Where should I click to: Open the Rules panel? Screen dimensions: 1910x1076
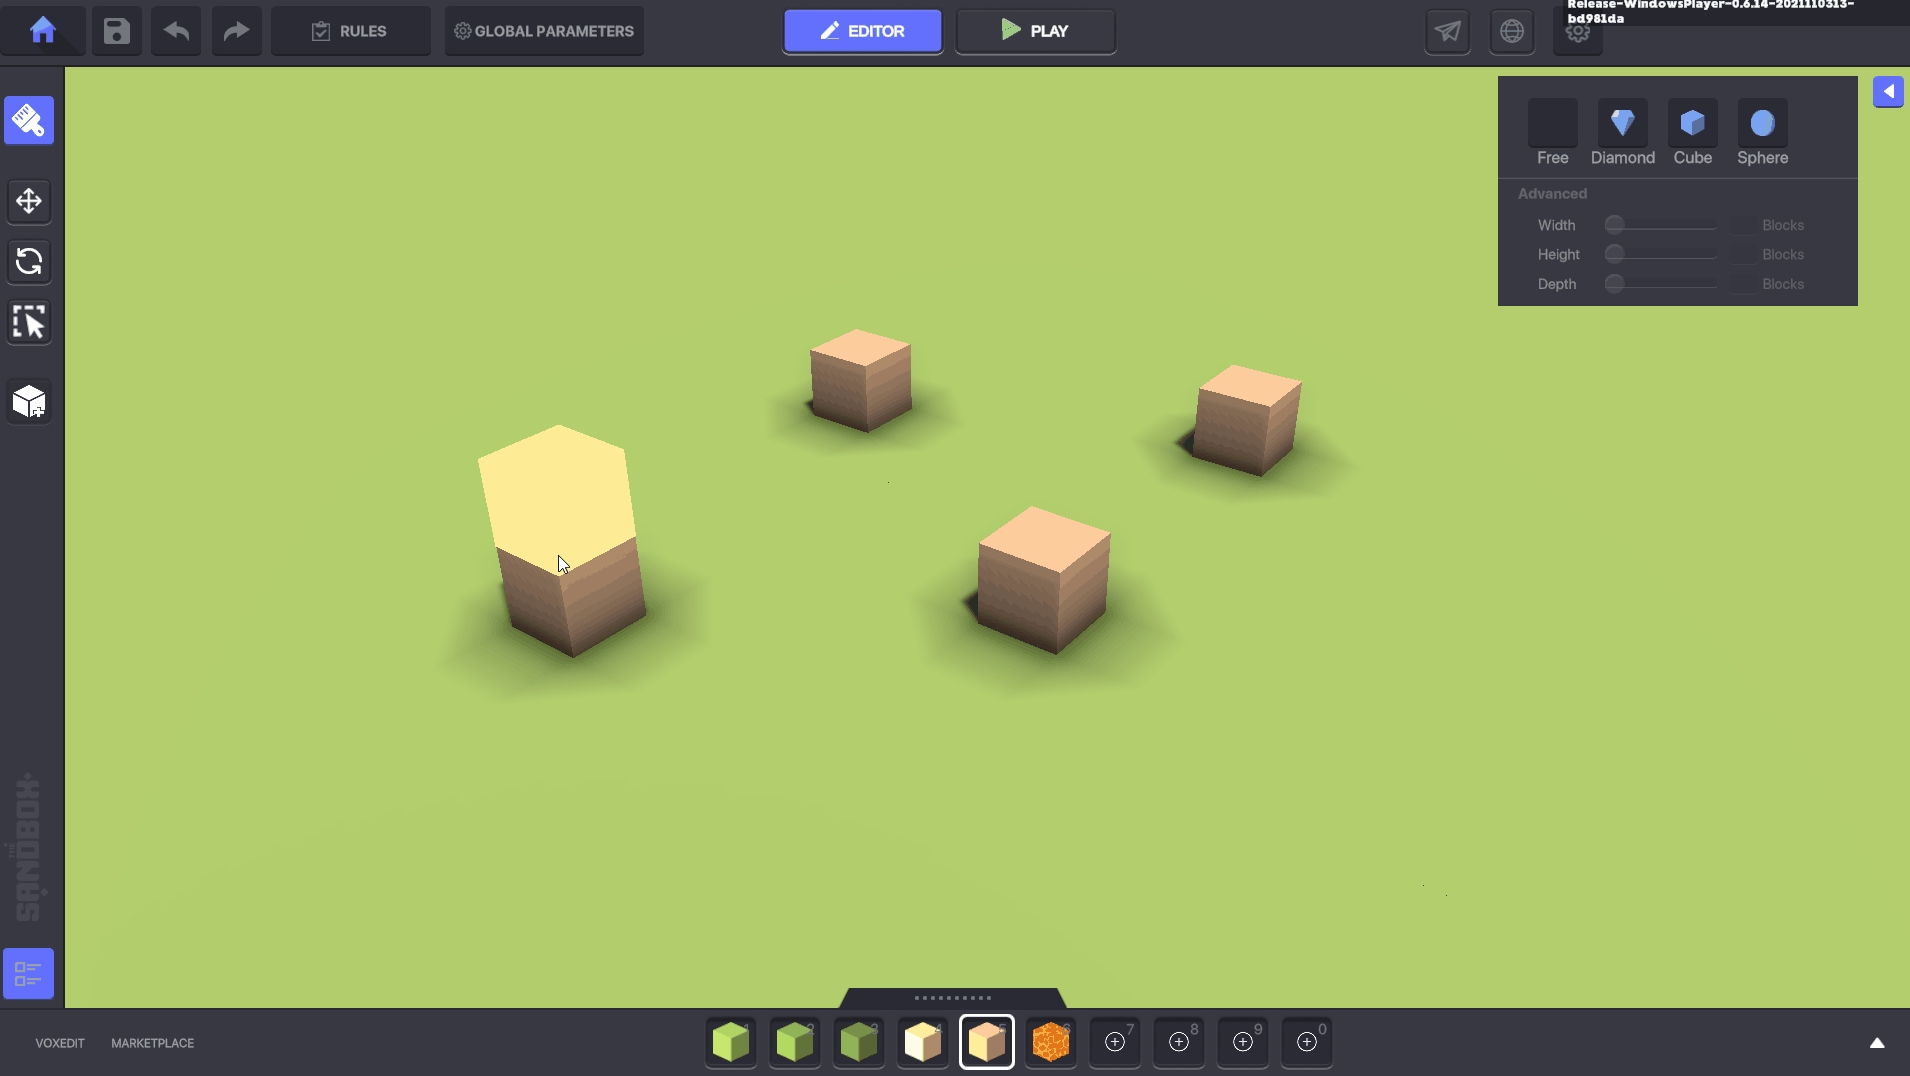(x=350, y=31)
